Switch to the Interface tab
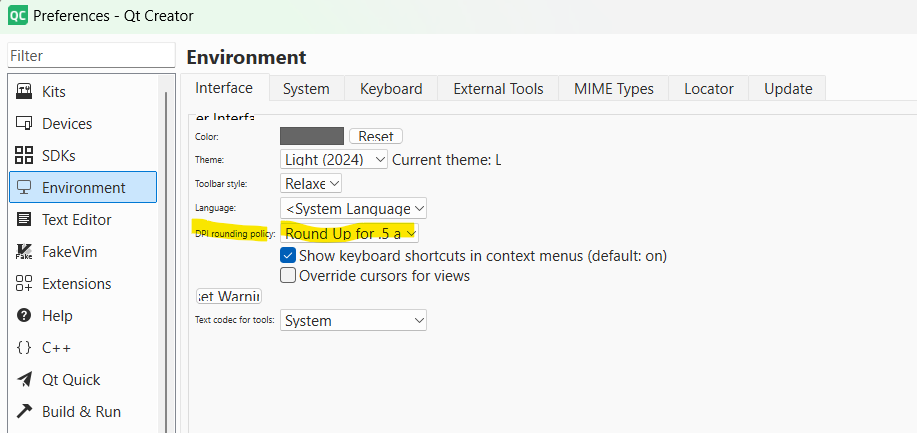Screen dimensions: 917x433 pos(224,88)
